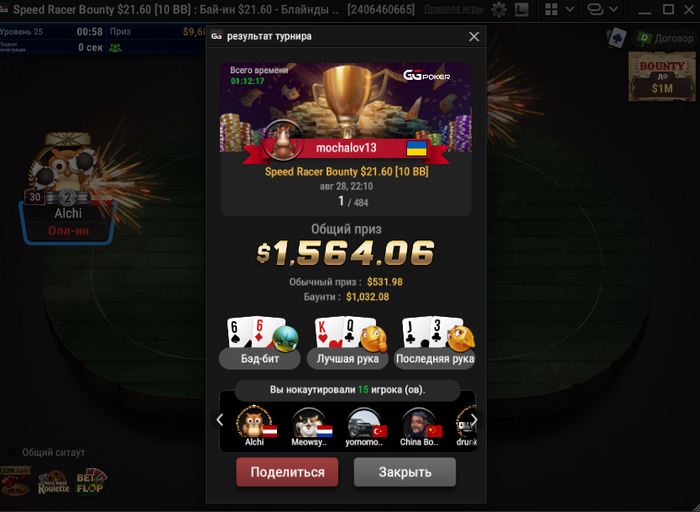Click the Поделиться button
This screenshot has height=512, width=700.
click(287, 472)
